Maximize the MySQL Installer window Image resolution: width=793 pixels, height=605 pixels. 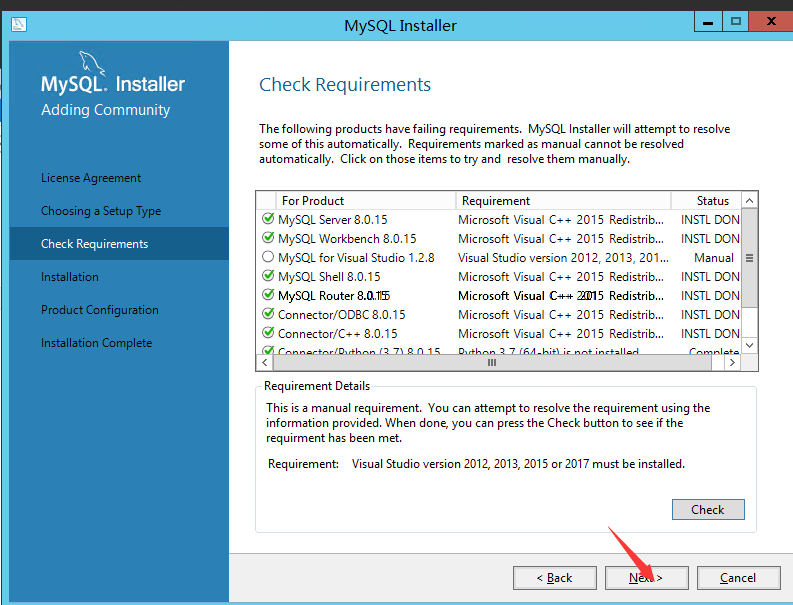click(736, 22)
